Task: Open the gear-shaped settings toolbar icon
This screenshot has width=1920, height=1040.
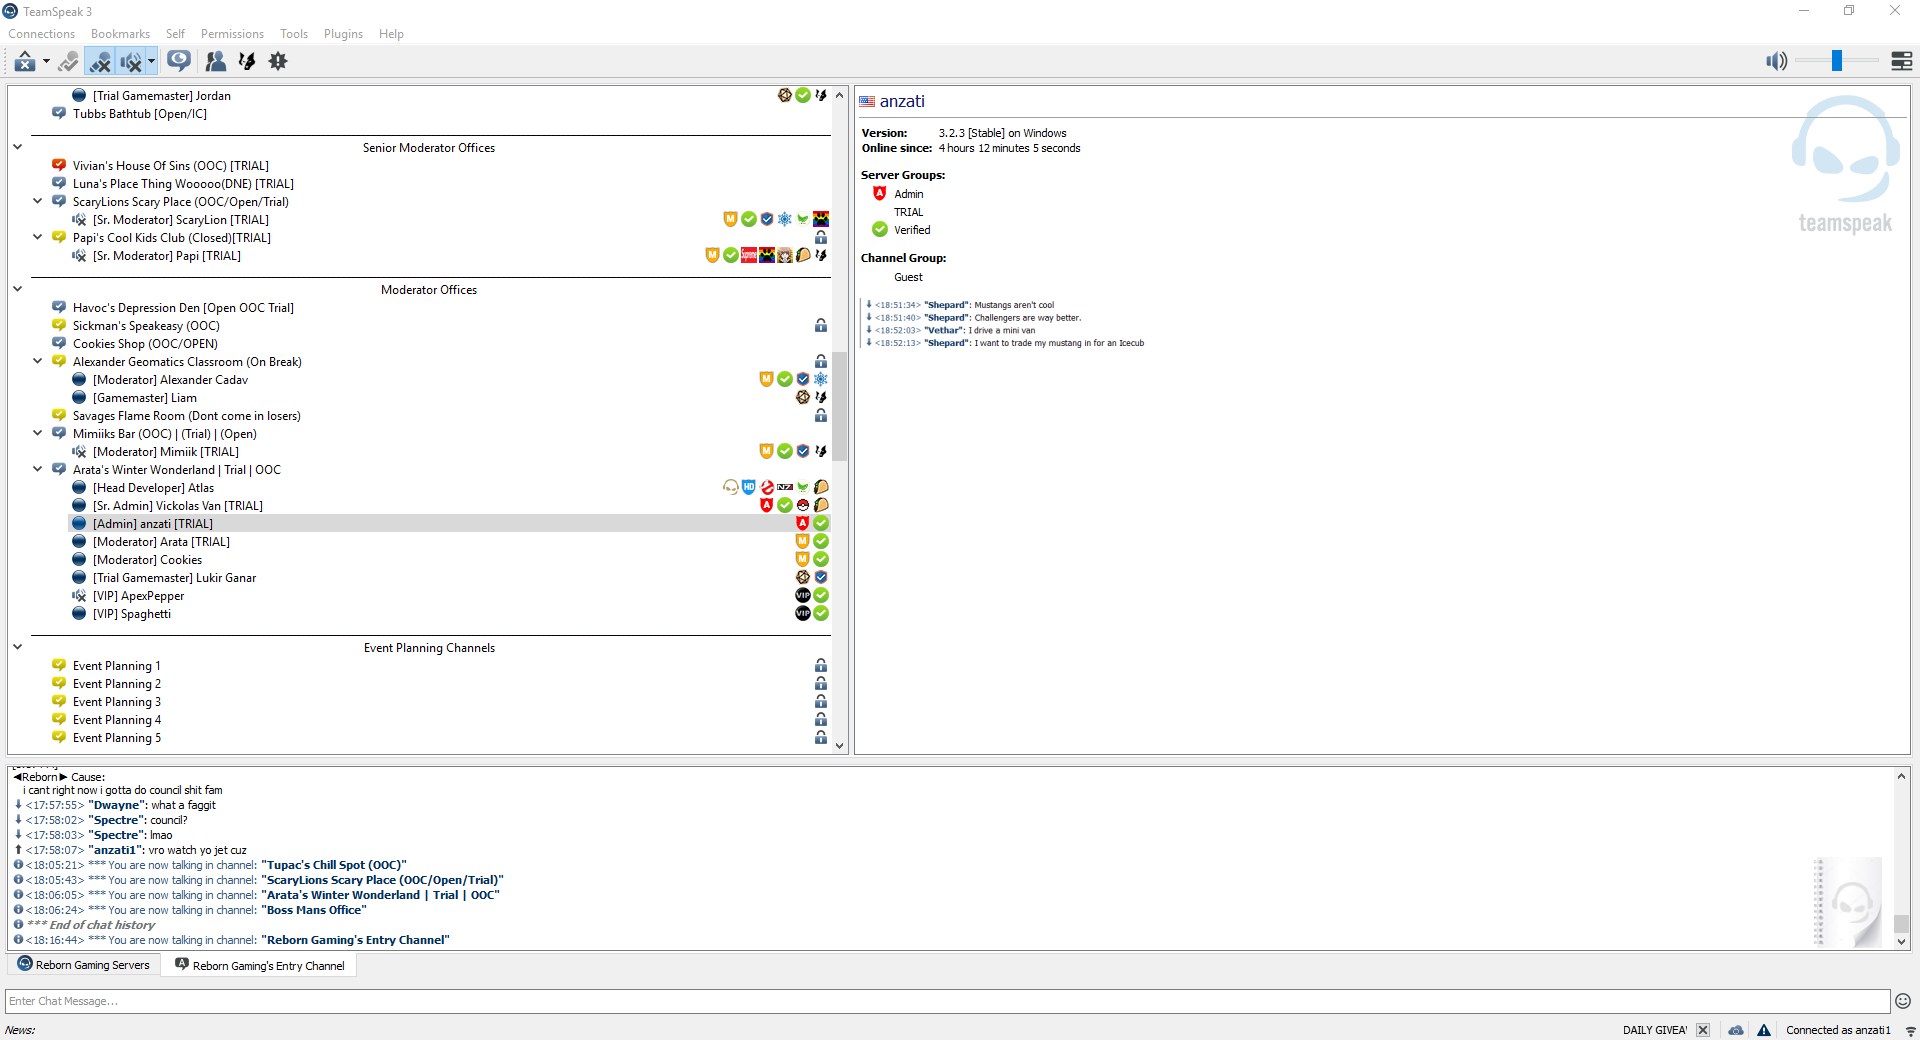Action: [x=278, y=62]
